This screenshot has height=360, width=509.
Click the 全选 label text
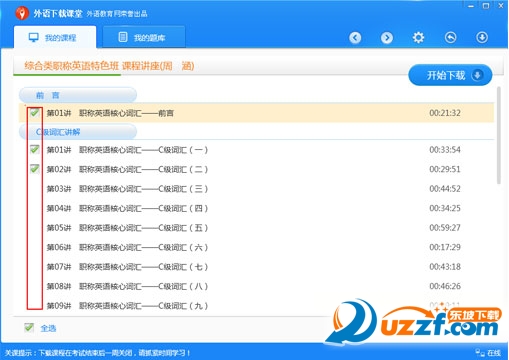tap(48, 328)
